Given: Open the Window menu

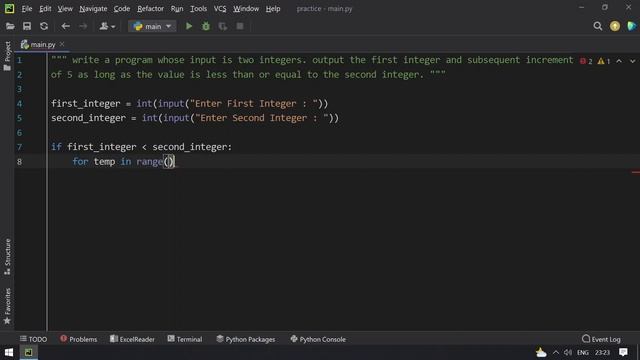Looking at the screenshot, I should point(246,9).
